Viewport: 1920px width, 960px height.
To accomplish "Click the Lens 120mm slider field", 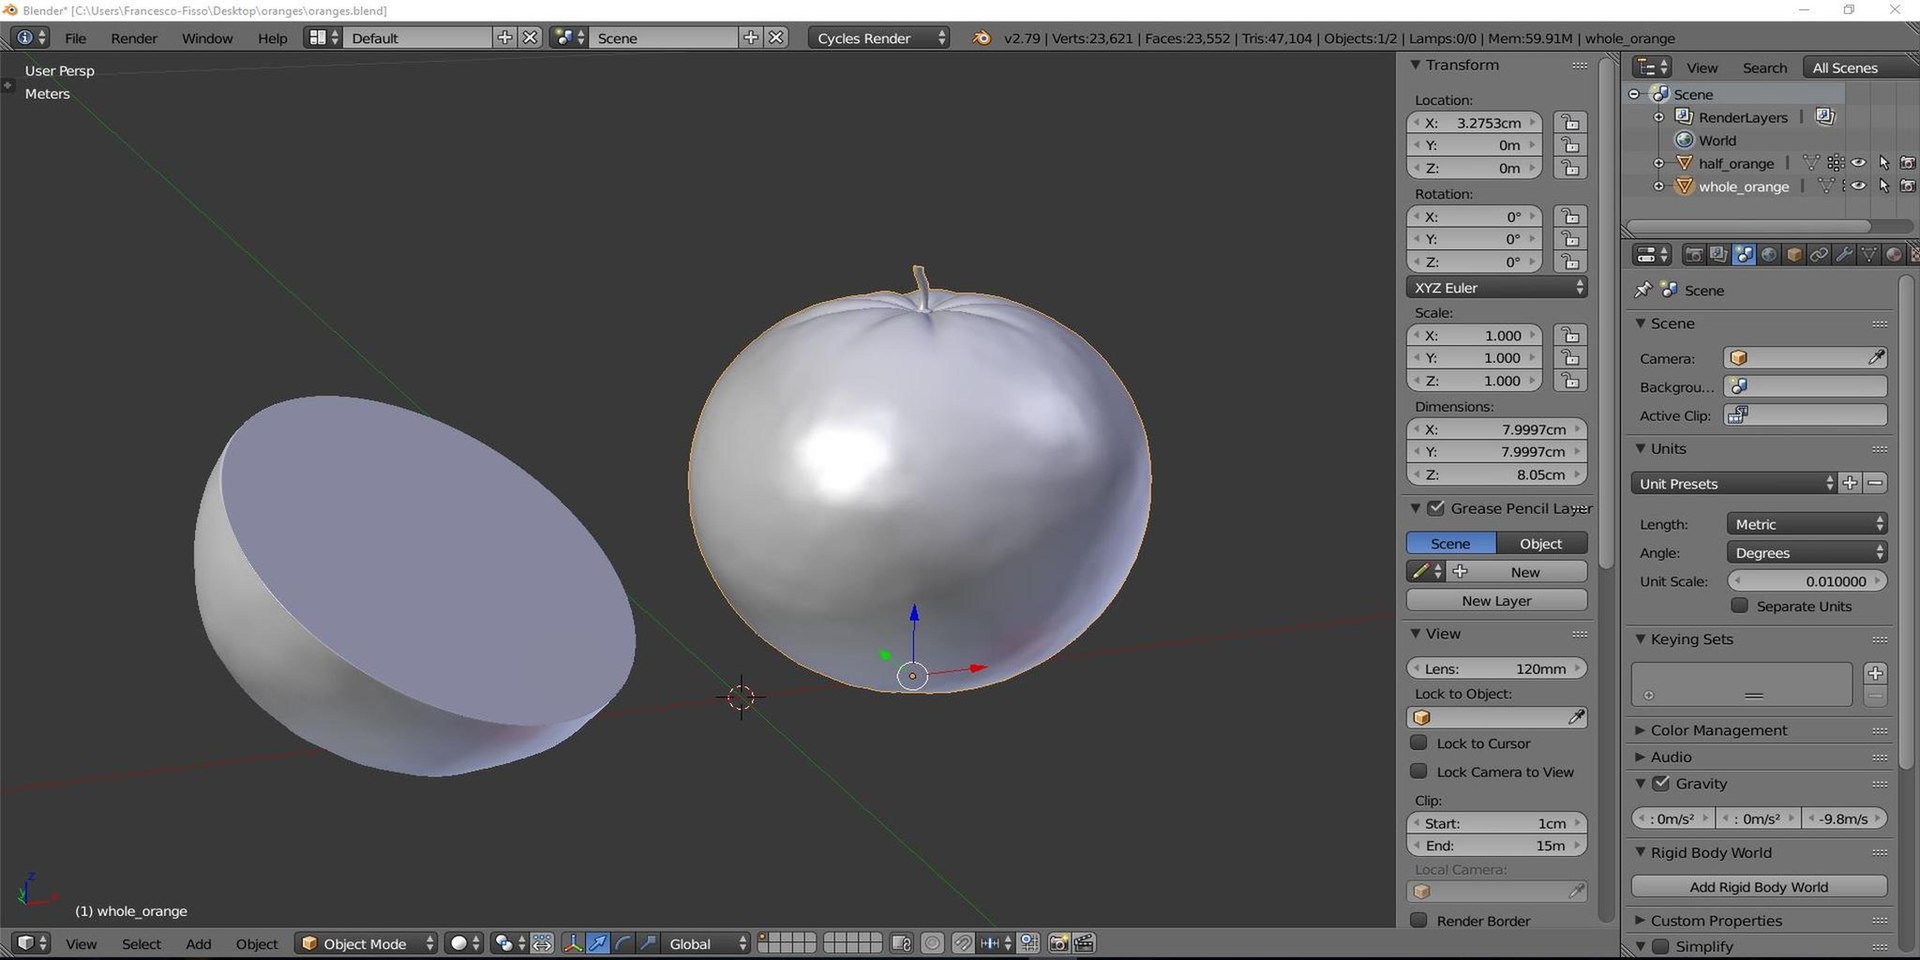I will [x=1496, y=668].
